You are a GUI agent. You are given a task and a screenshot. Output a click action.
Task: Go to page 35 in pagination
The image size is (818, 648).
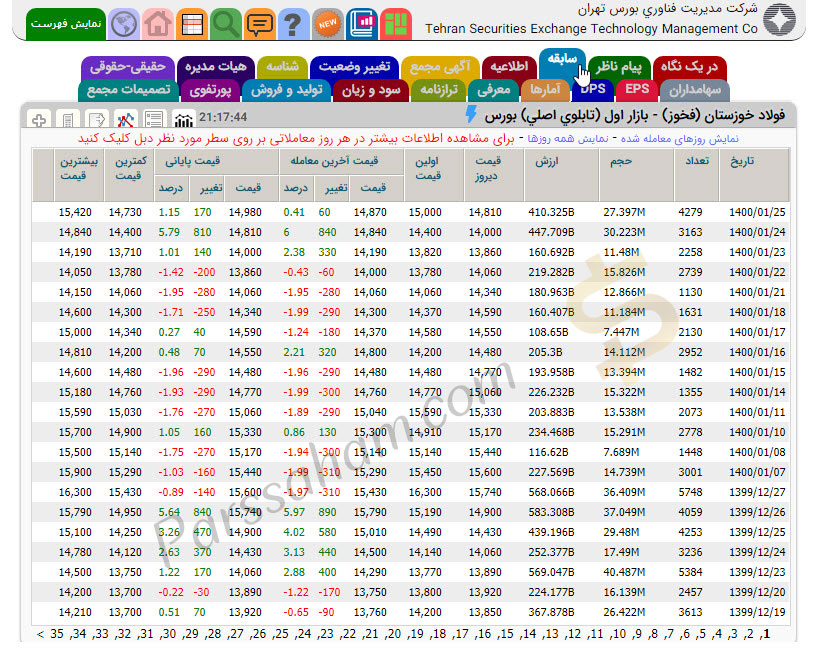coord(57,634)
